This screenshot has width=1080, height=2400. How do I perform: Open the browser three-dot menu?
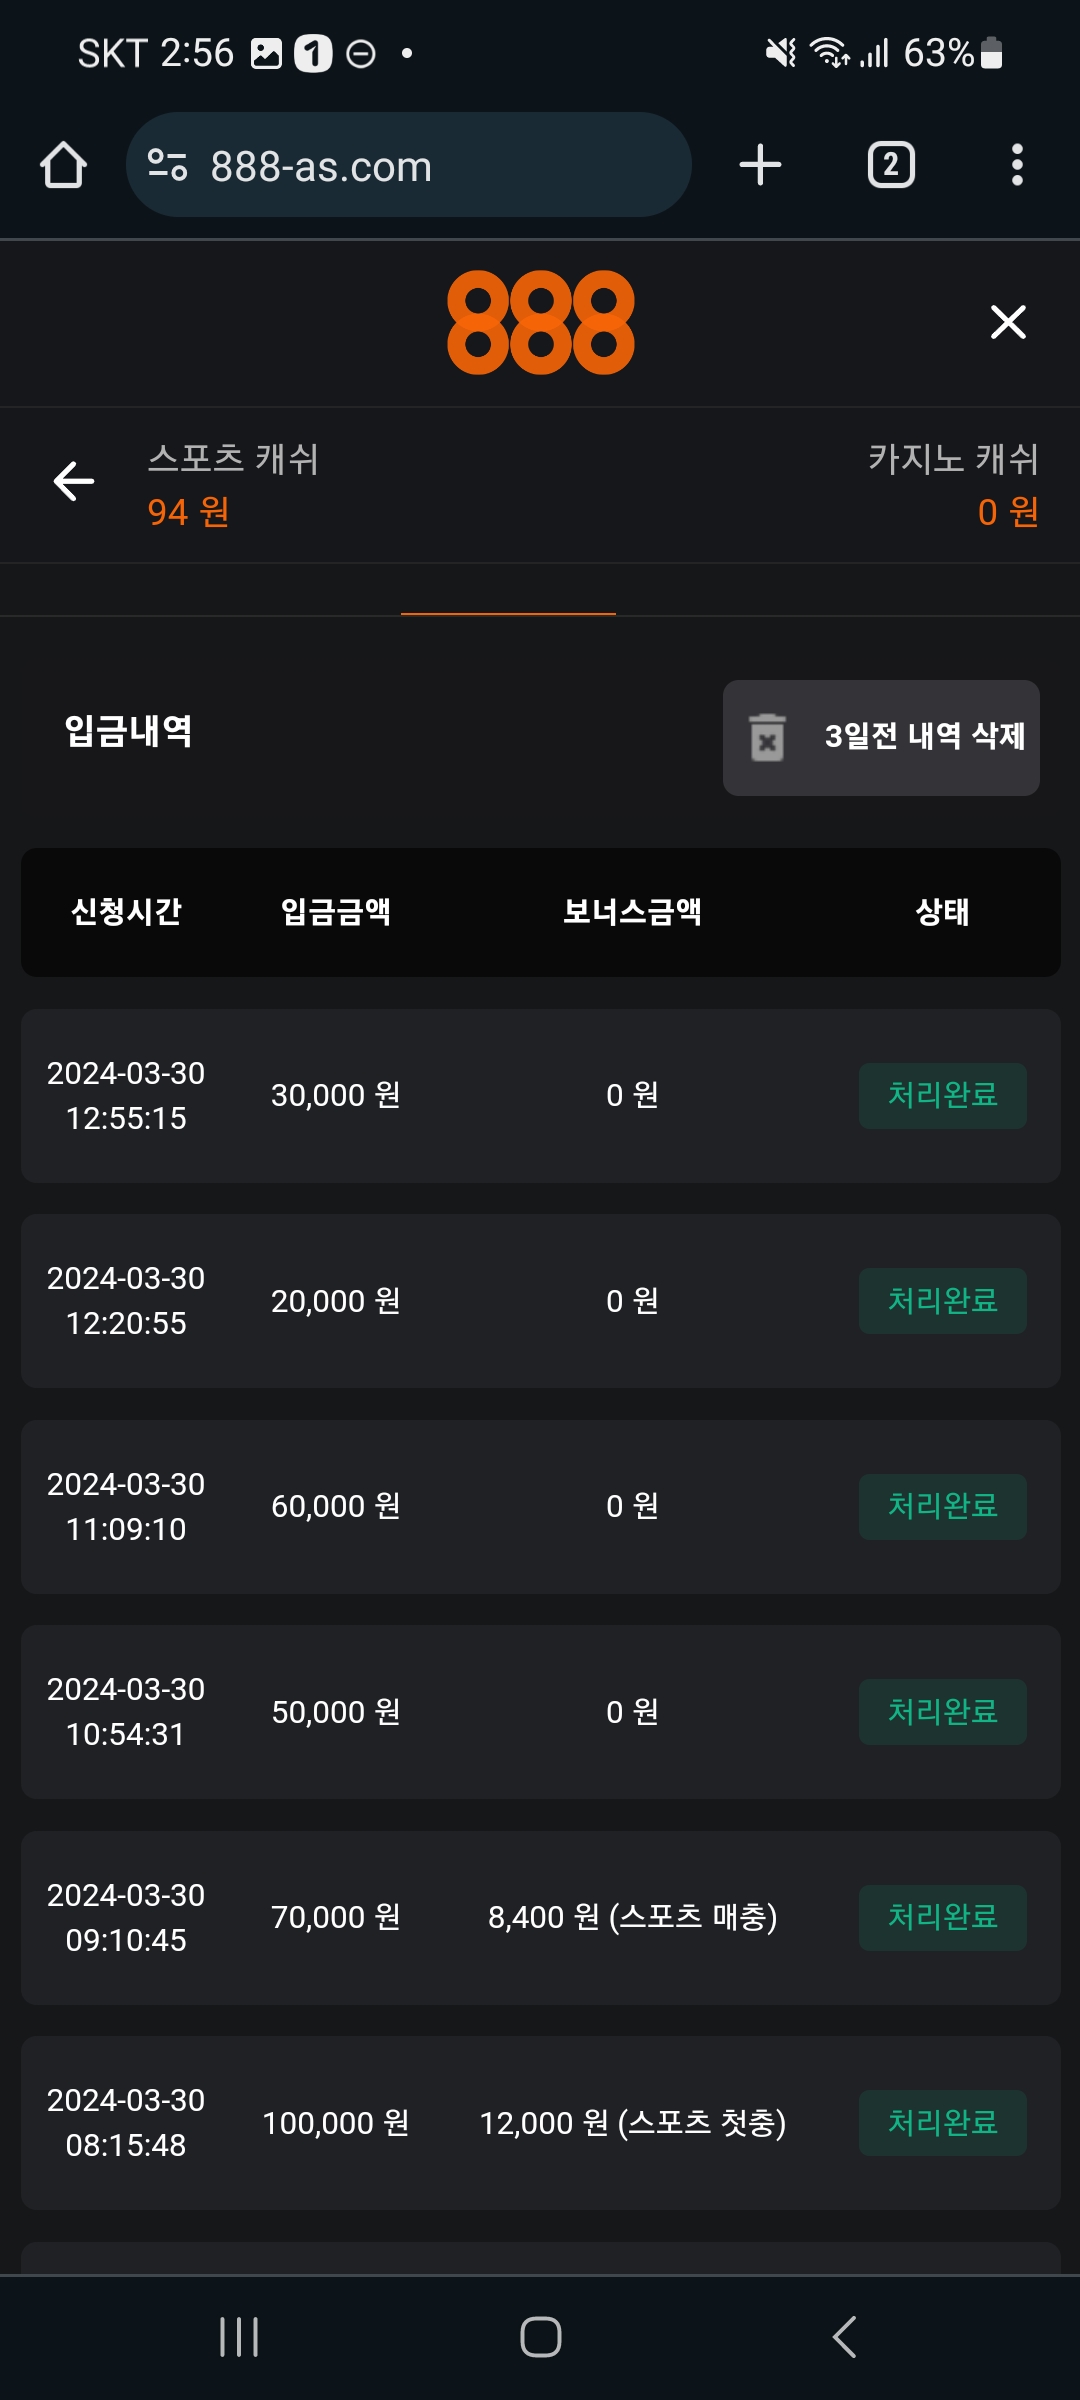coord(1017,165)
